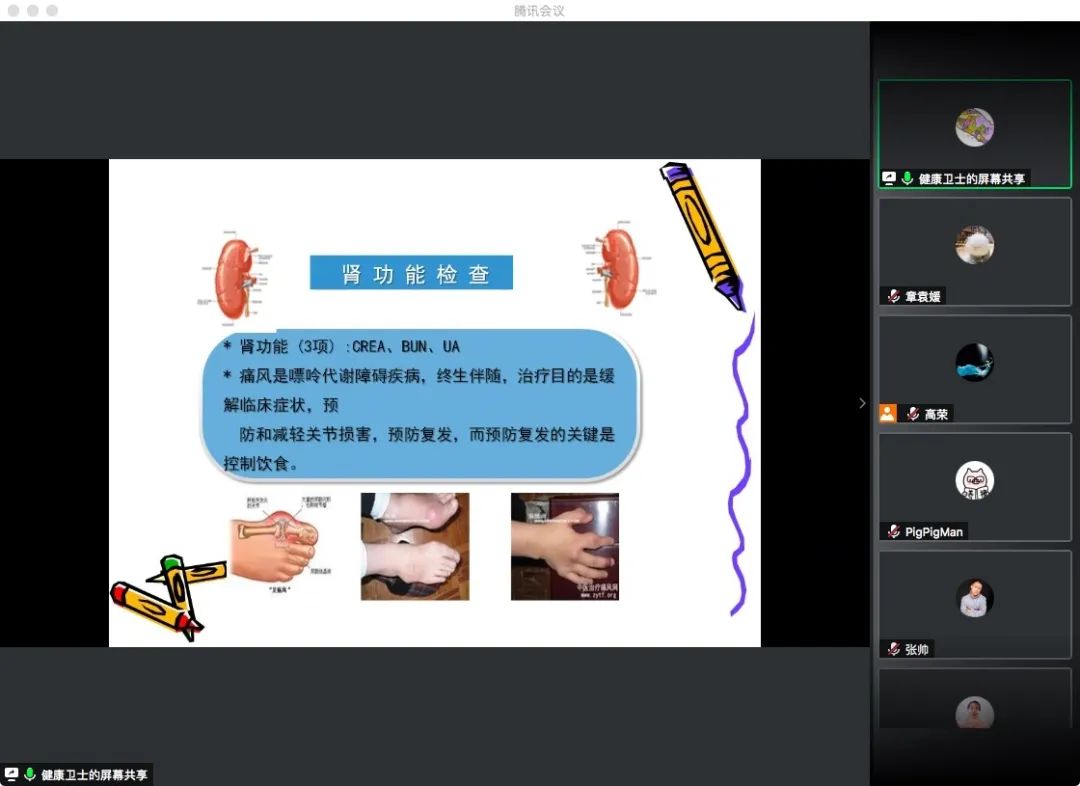Viewport: 1080px width, 786px height.
Task: Select PigPigMan's cat avatar
Action: [974, 480]
